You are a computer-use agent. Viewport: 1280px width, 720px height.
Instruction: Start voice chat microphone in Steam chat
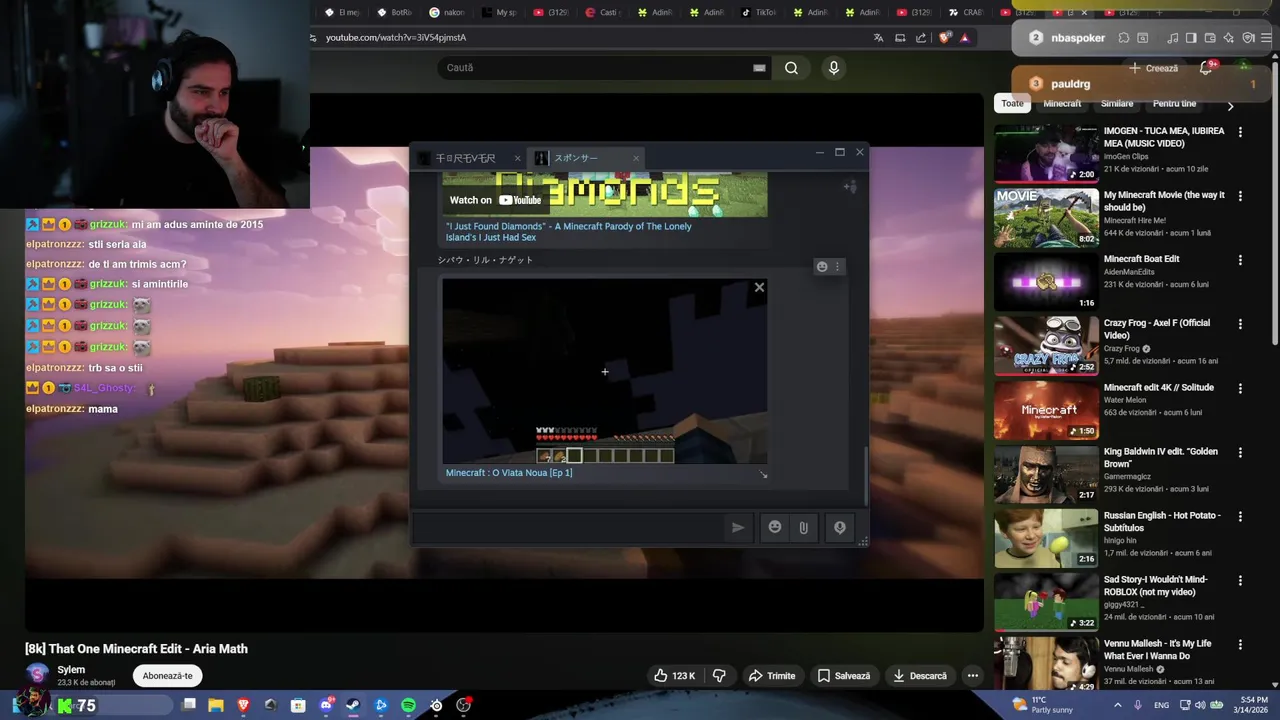(x=840, y=527)
